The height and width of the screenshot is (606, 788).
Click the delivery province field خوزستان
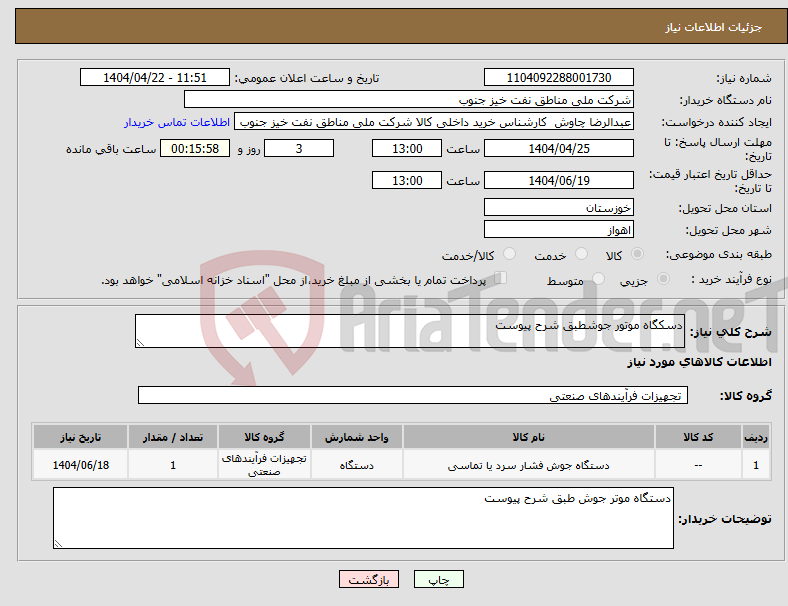pos(558,207)
